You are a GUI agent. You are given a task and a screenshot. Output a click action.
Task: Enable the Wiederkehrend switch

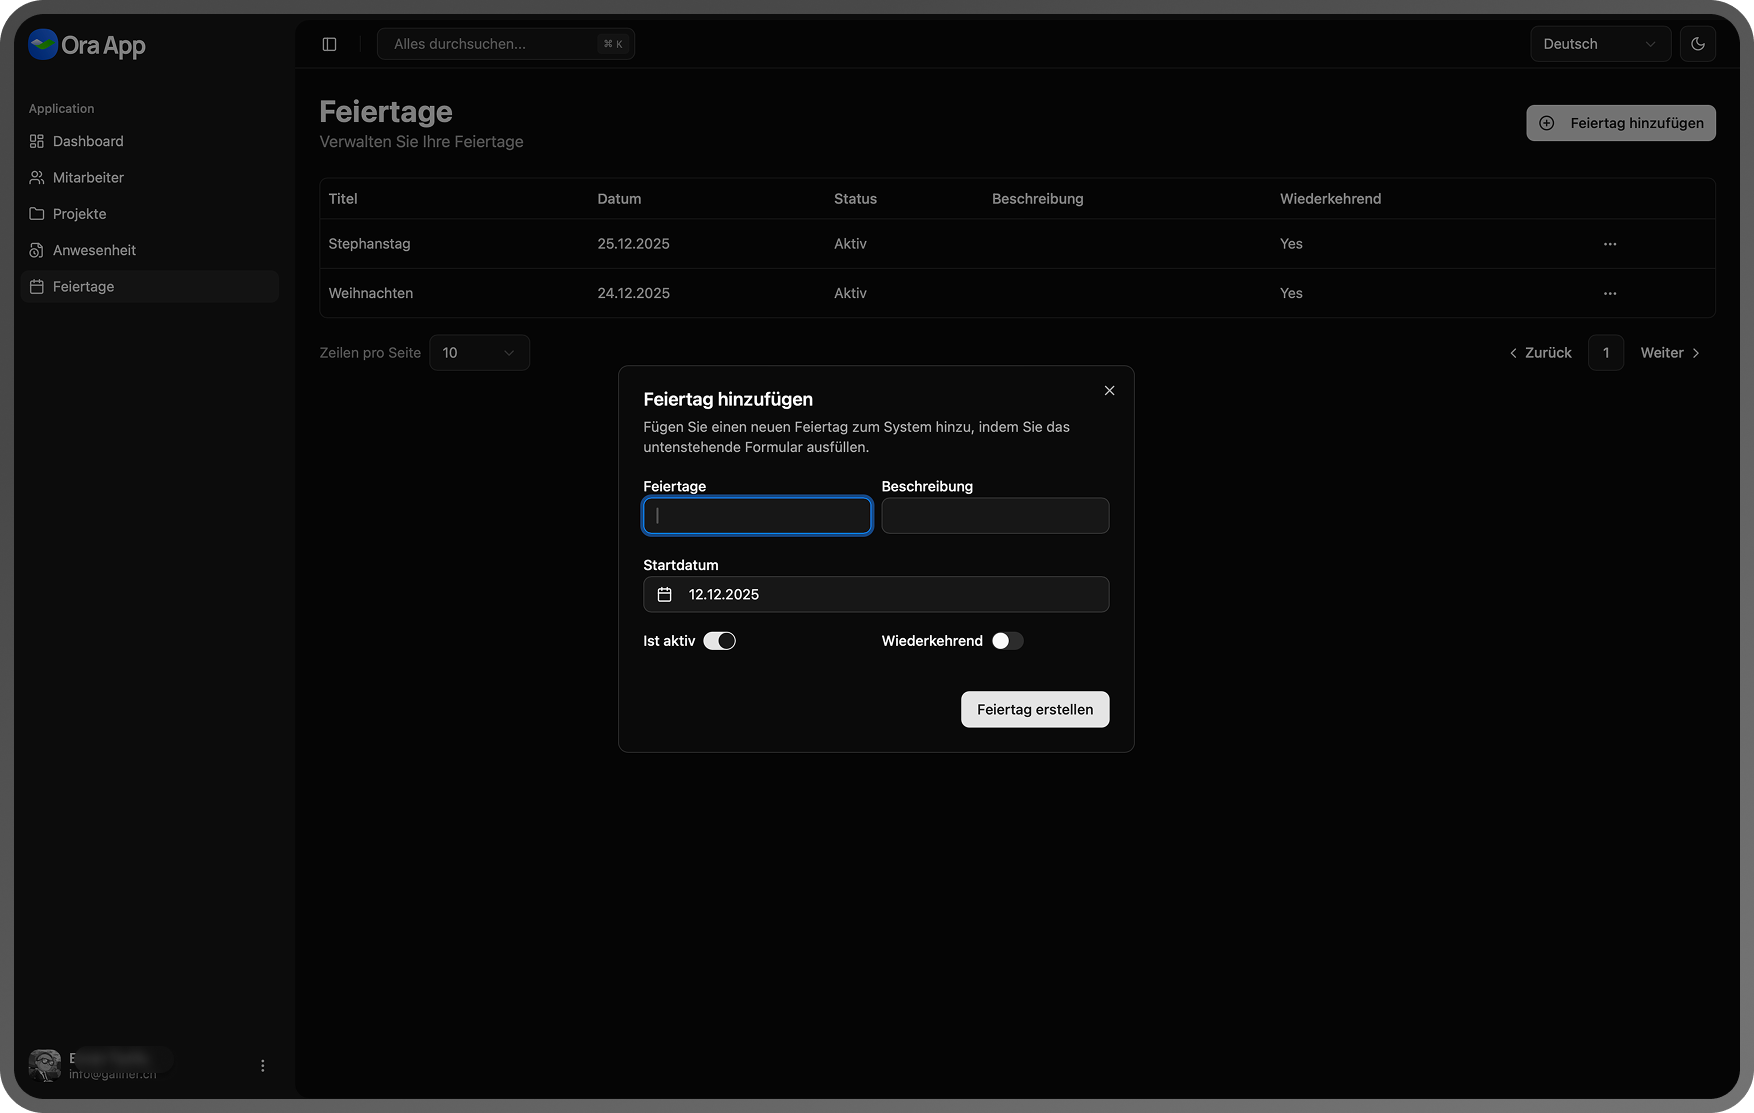(x=1007, y=641)
